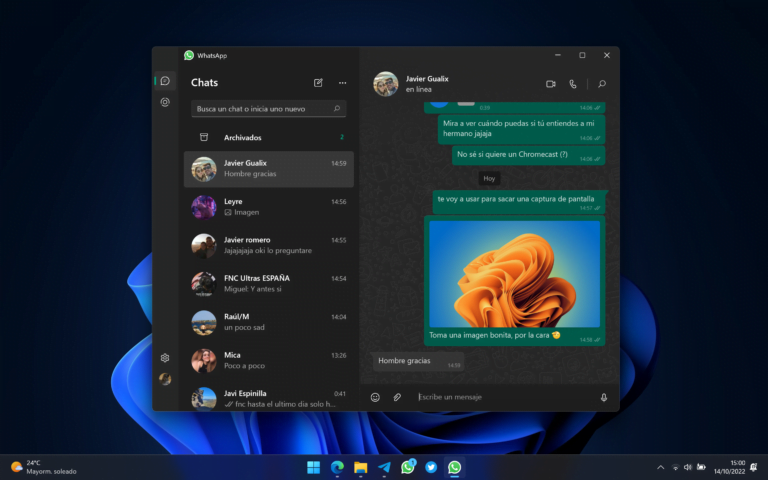Click the search magnifier in chat search box
This screenshot has width=768, height=480.
[337, 109]
